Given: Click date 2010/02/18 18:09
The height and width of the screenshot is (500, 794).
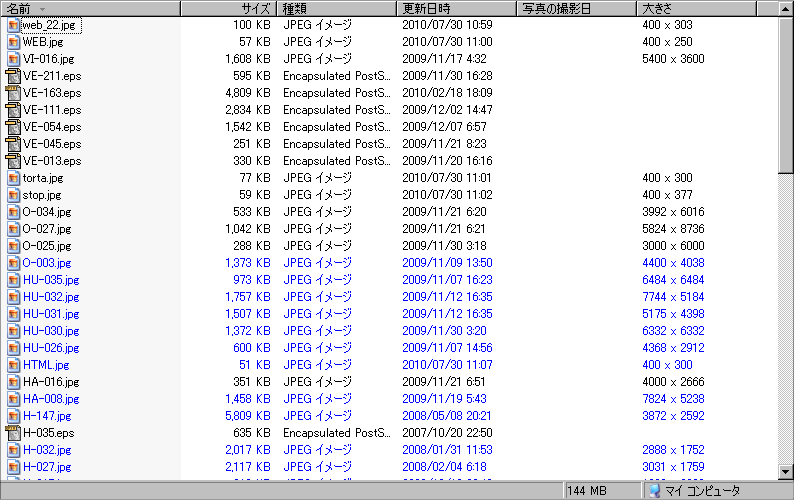Looking at the screenshot, I should [x=447, y=93].
